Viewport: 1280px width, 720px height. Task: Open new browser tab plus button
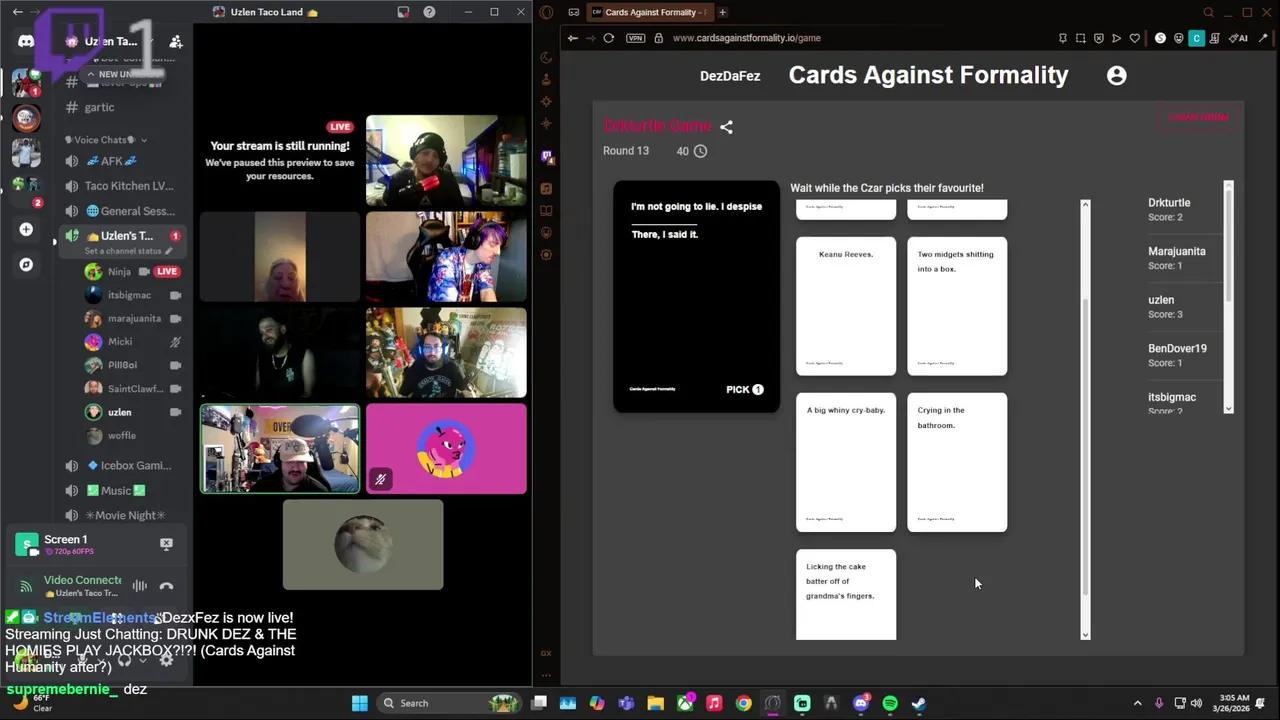[x=722, y=12]
